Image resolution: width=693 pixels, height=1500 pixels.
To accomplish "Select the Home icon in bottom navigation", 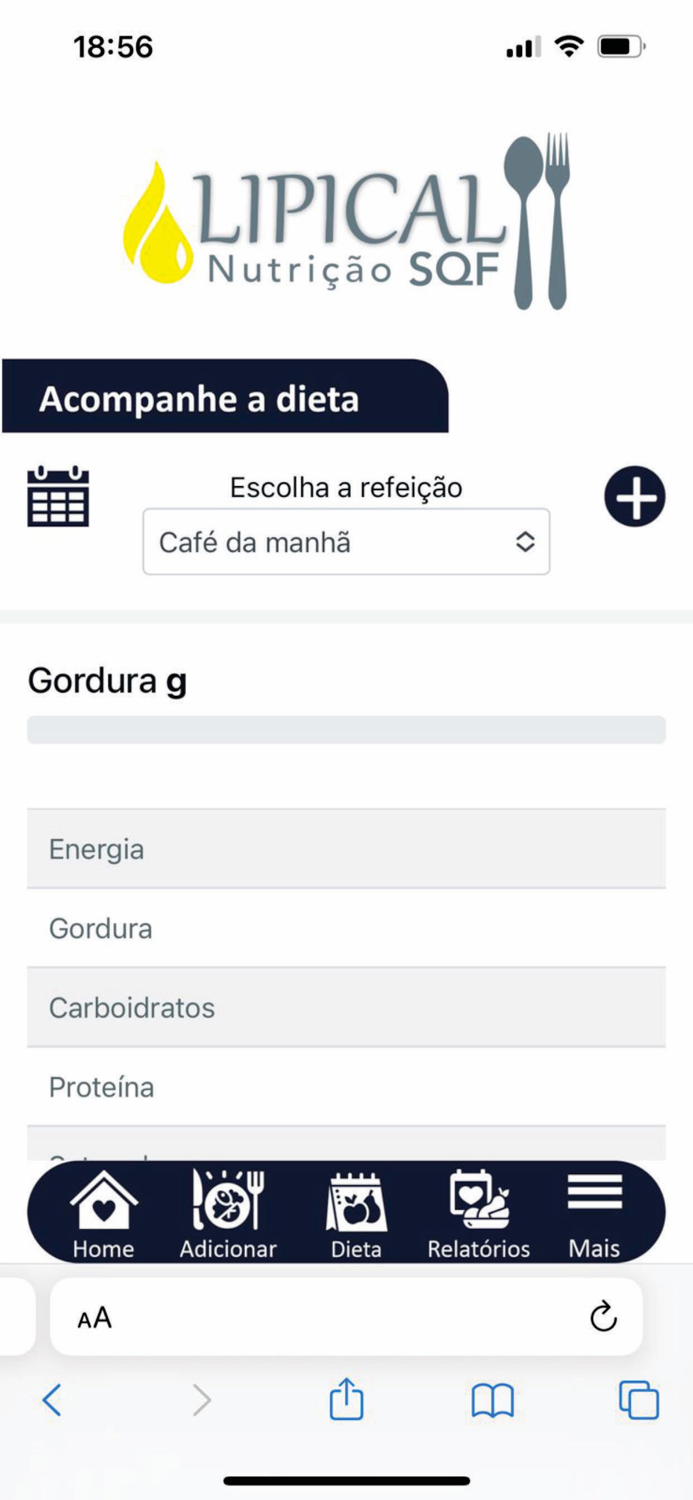I will pyautogui.click(x=103, y=1210).
